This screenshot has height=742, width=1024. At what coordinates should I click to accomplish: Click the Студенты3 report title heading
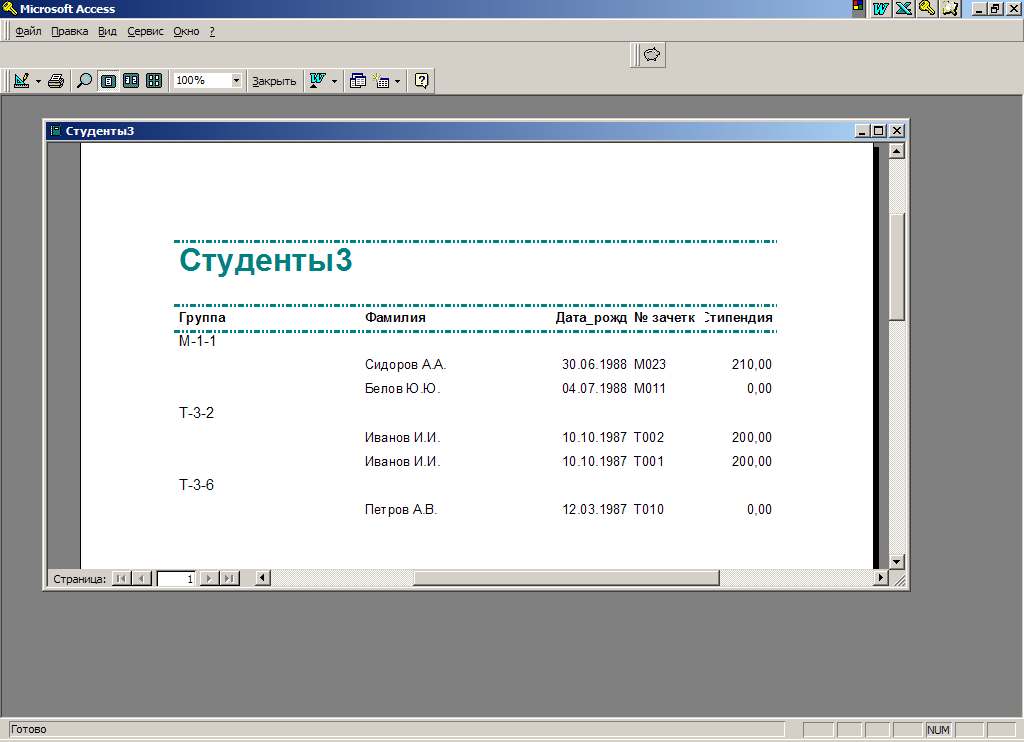pyautogui.click(x=265, y=260)
